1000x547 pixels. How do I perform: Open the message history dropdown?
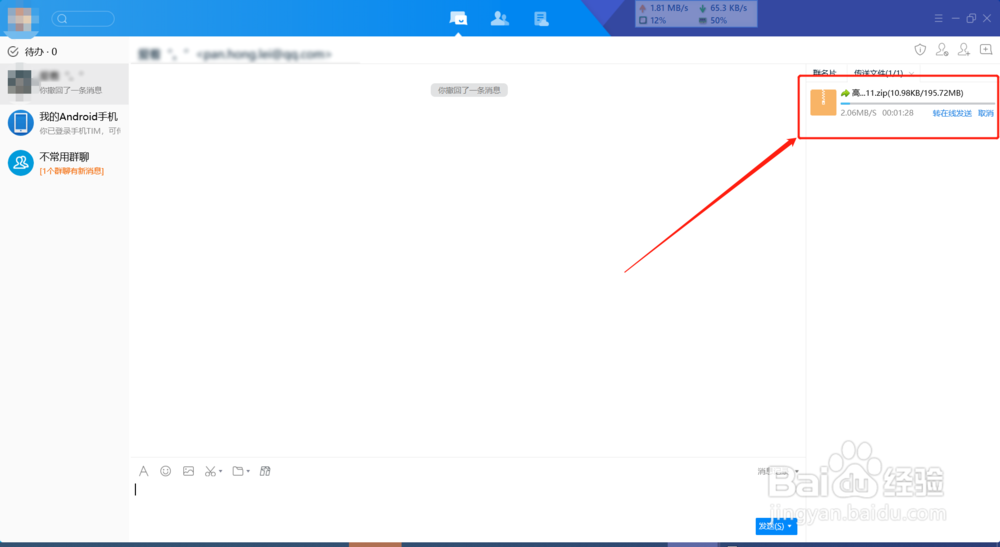point(778,472)
